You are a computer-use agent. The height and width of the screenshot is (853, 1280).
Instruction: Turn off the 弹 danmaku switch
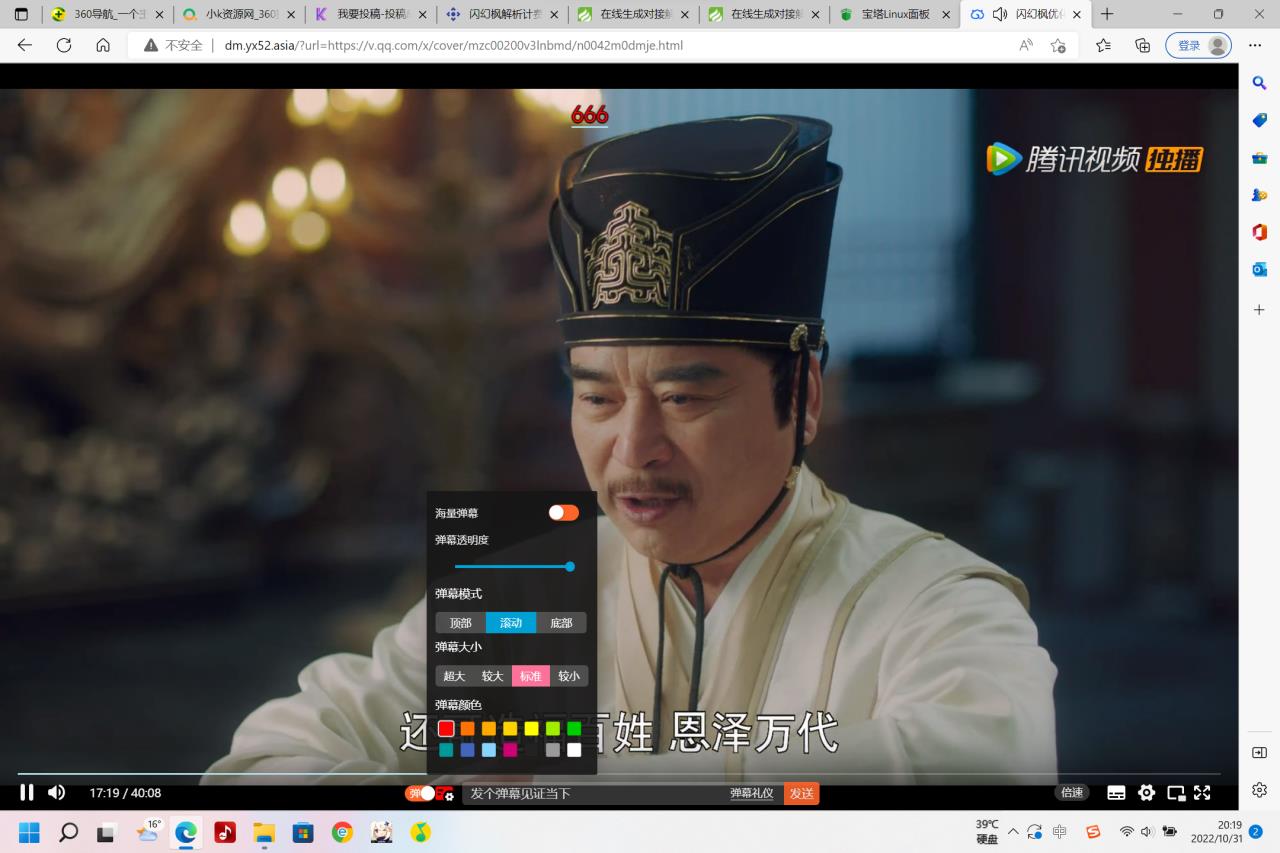tap(421, 793)
